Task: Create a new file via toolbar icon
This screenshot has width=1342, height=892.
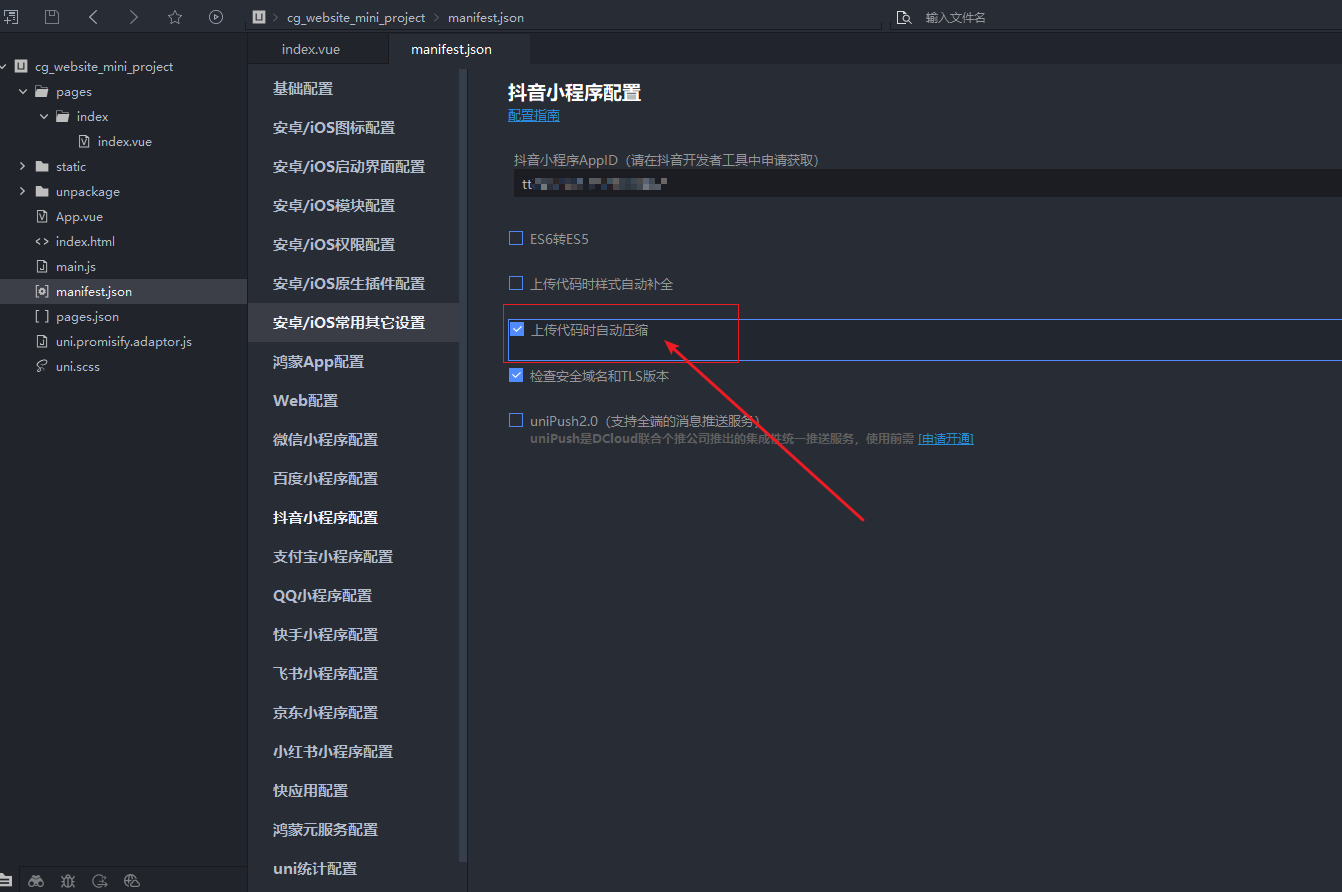Action: [12, 16]
